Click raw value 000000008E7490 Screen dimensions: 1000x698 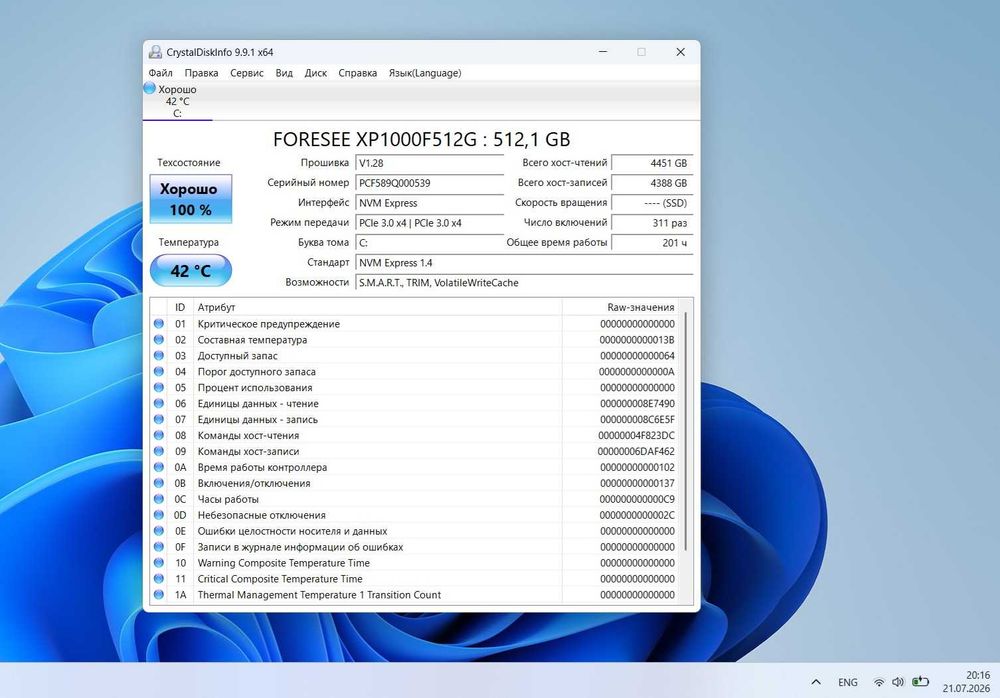click(x=637, y=403)
